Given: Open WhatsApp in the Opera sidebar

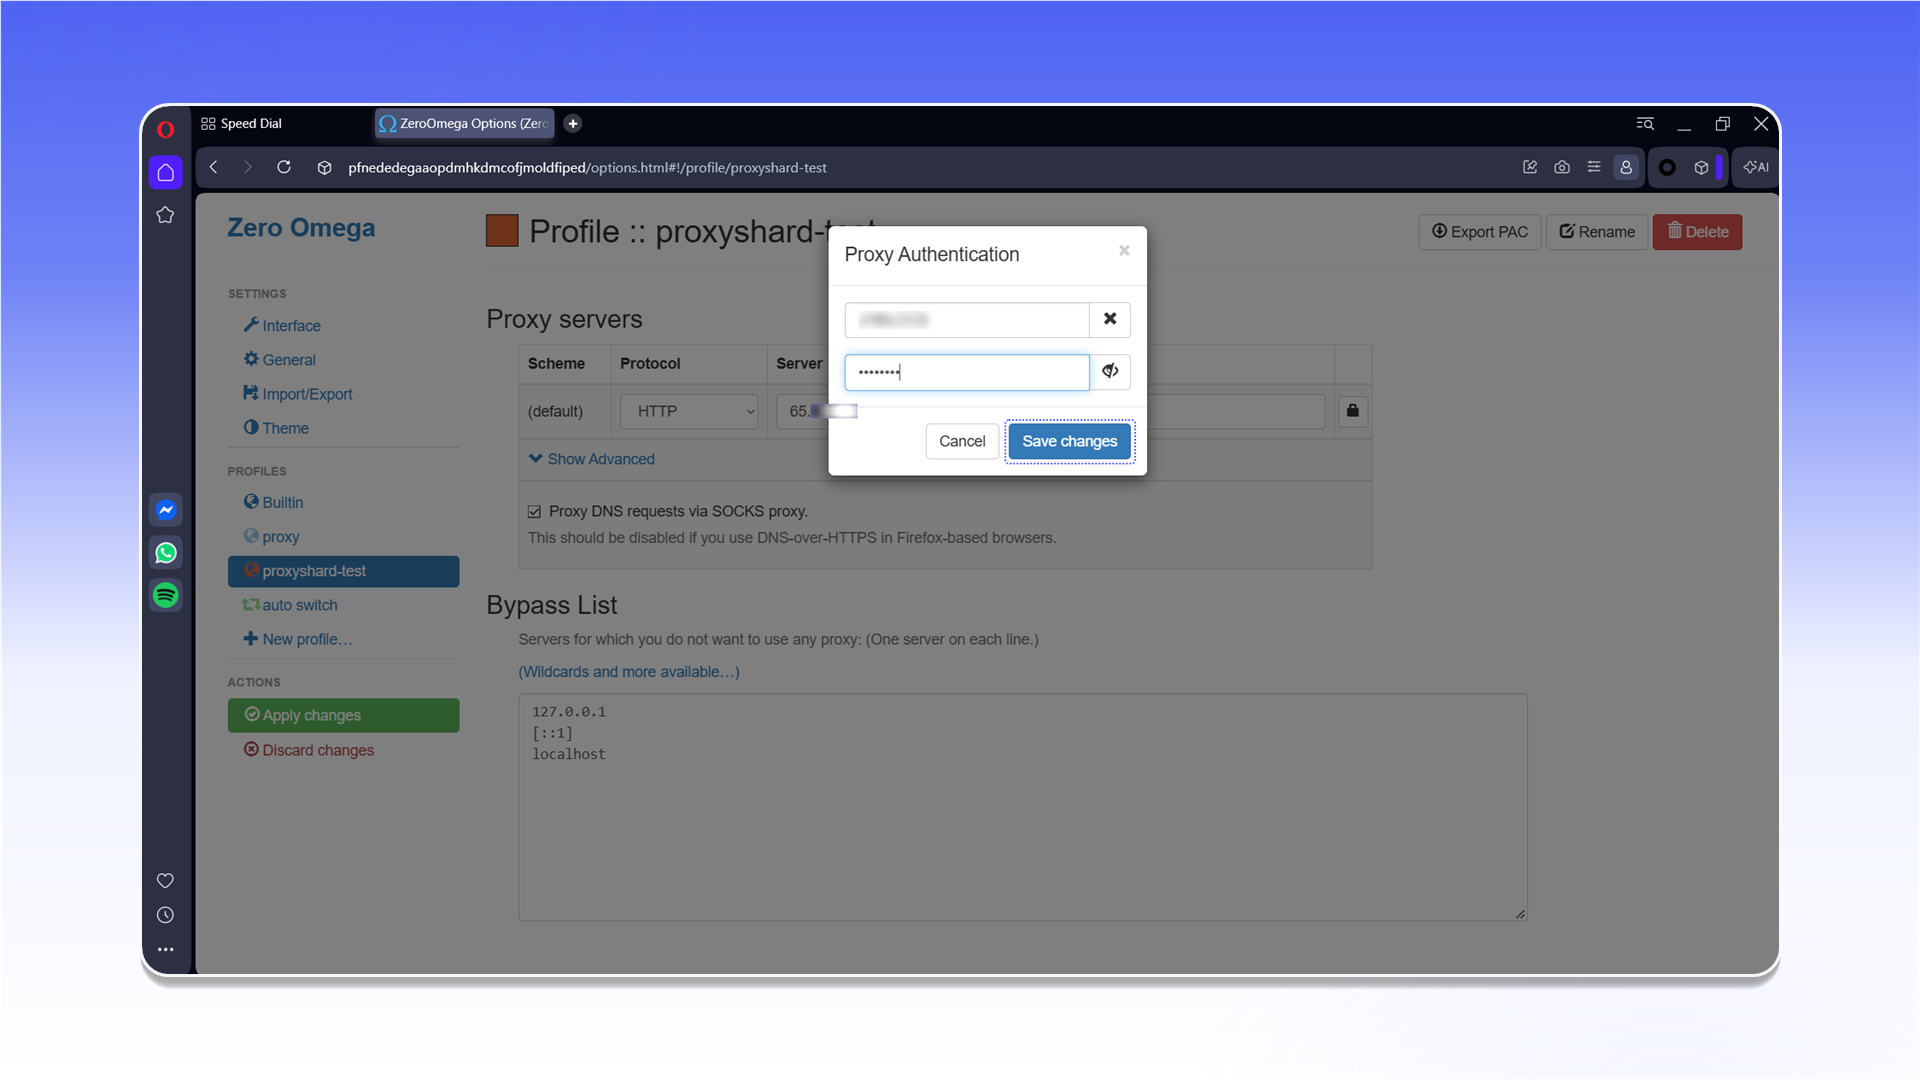Looking at the screenshot, I should pos(166,553).
